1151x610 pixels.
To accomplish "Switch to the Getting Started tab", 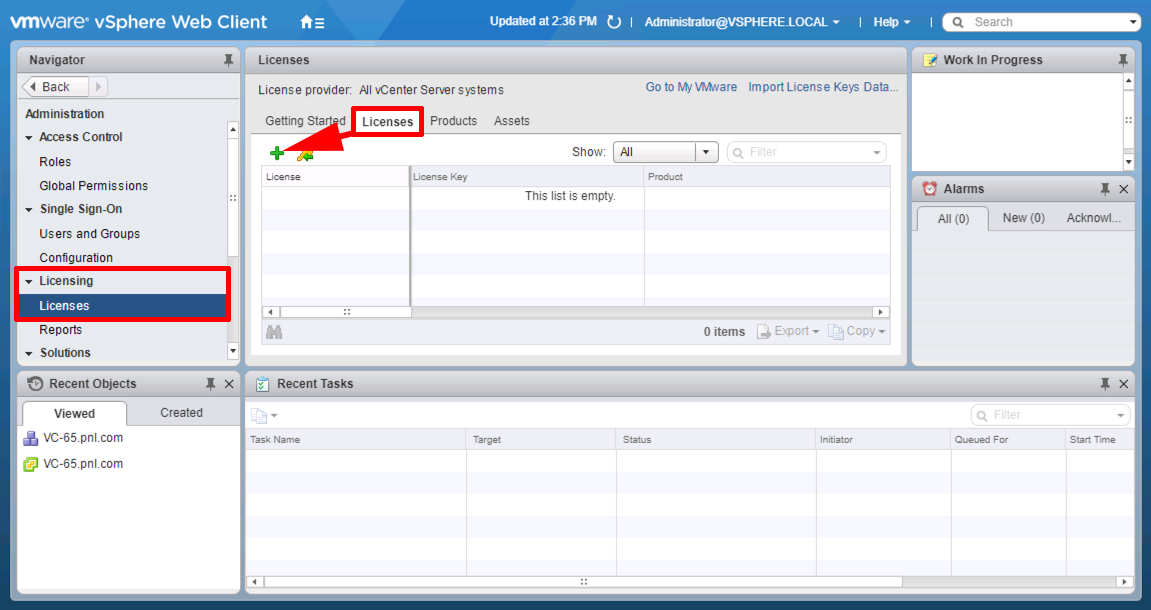I will click(305, 121).
